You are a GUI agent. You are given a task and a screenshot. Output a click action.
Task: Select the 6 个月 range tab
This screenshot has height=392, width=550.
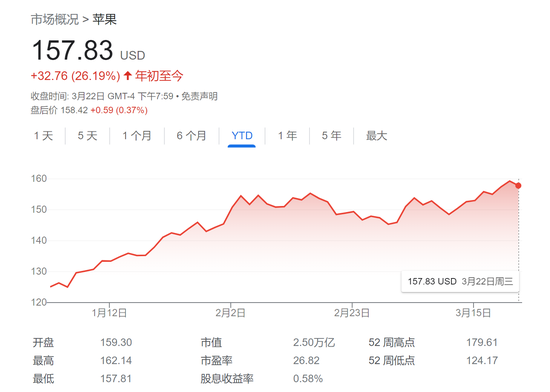(x=192, y=136)
